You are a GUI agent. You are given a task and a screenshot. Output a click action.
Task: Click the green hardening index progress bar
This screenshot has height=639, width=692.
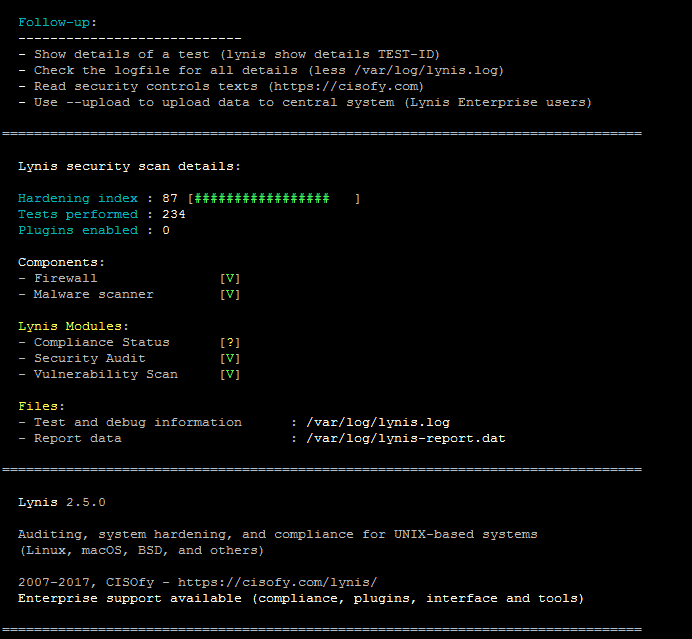(262, 199)
